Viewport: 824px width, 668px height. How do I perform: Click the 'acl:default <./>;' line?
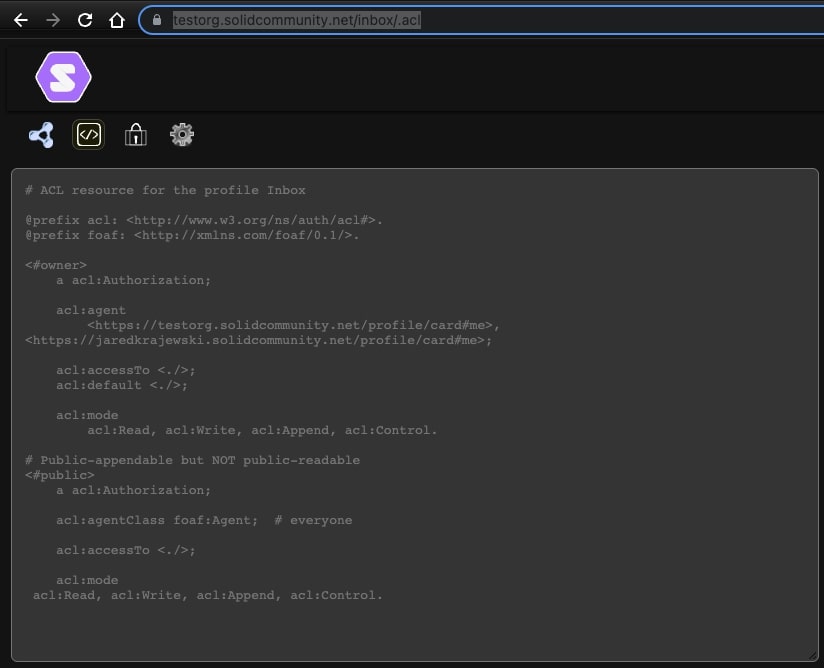click(x=122, y=385)
